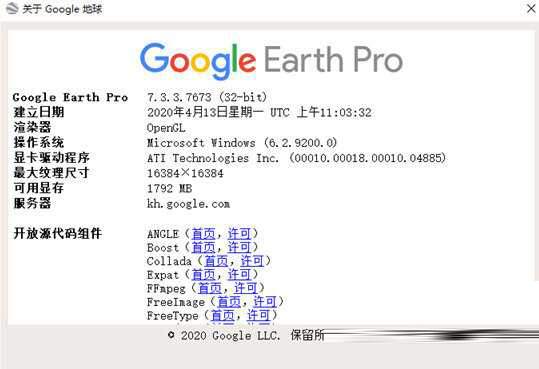Image resolution: width=539 pixels, height=369 pixels.
Task: Click the 操作系统 label
Action: (38, 142)
